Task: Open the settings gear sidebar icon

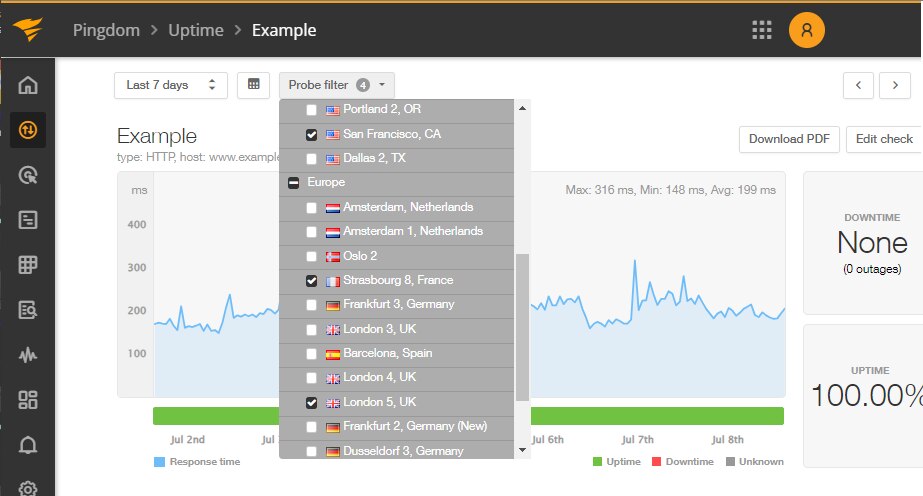Action: coord(28,488)
